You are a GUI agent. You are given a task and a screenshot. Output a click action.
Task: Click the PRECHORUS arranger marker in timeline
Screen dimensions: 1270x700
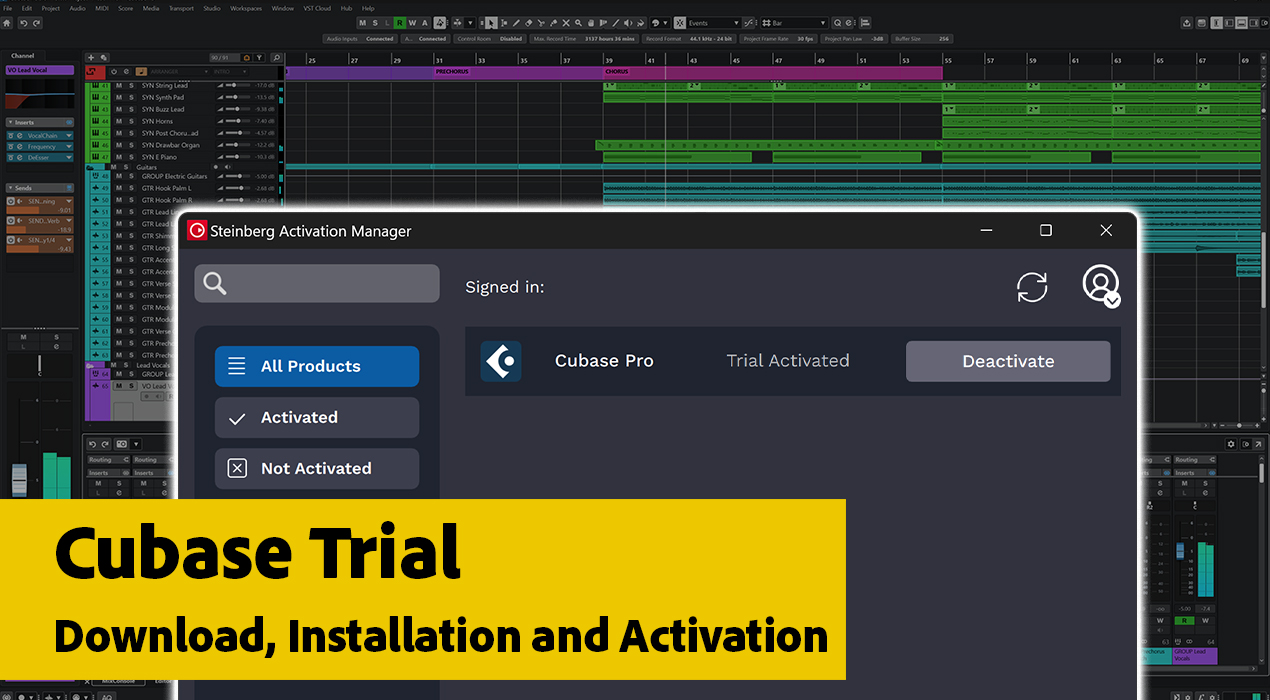click(x=518, y=72)
